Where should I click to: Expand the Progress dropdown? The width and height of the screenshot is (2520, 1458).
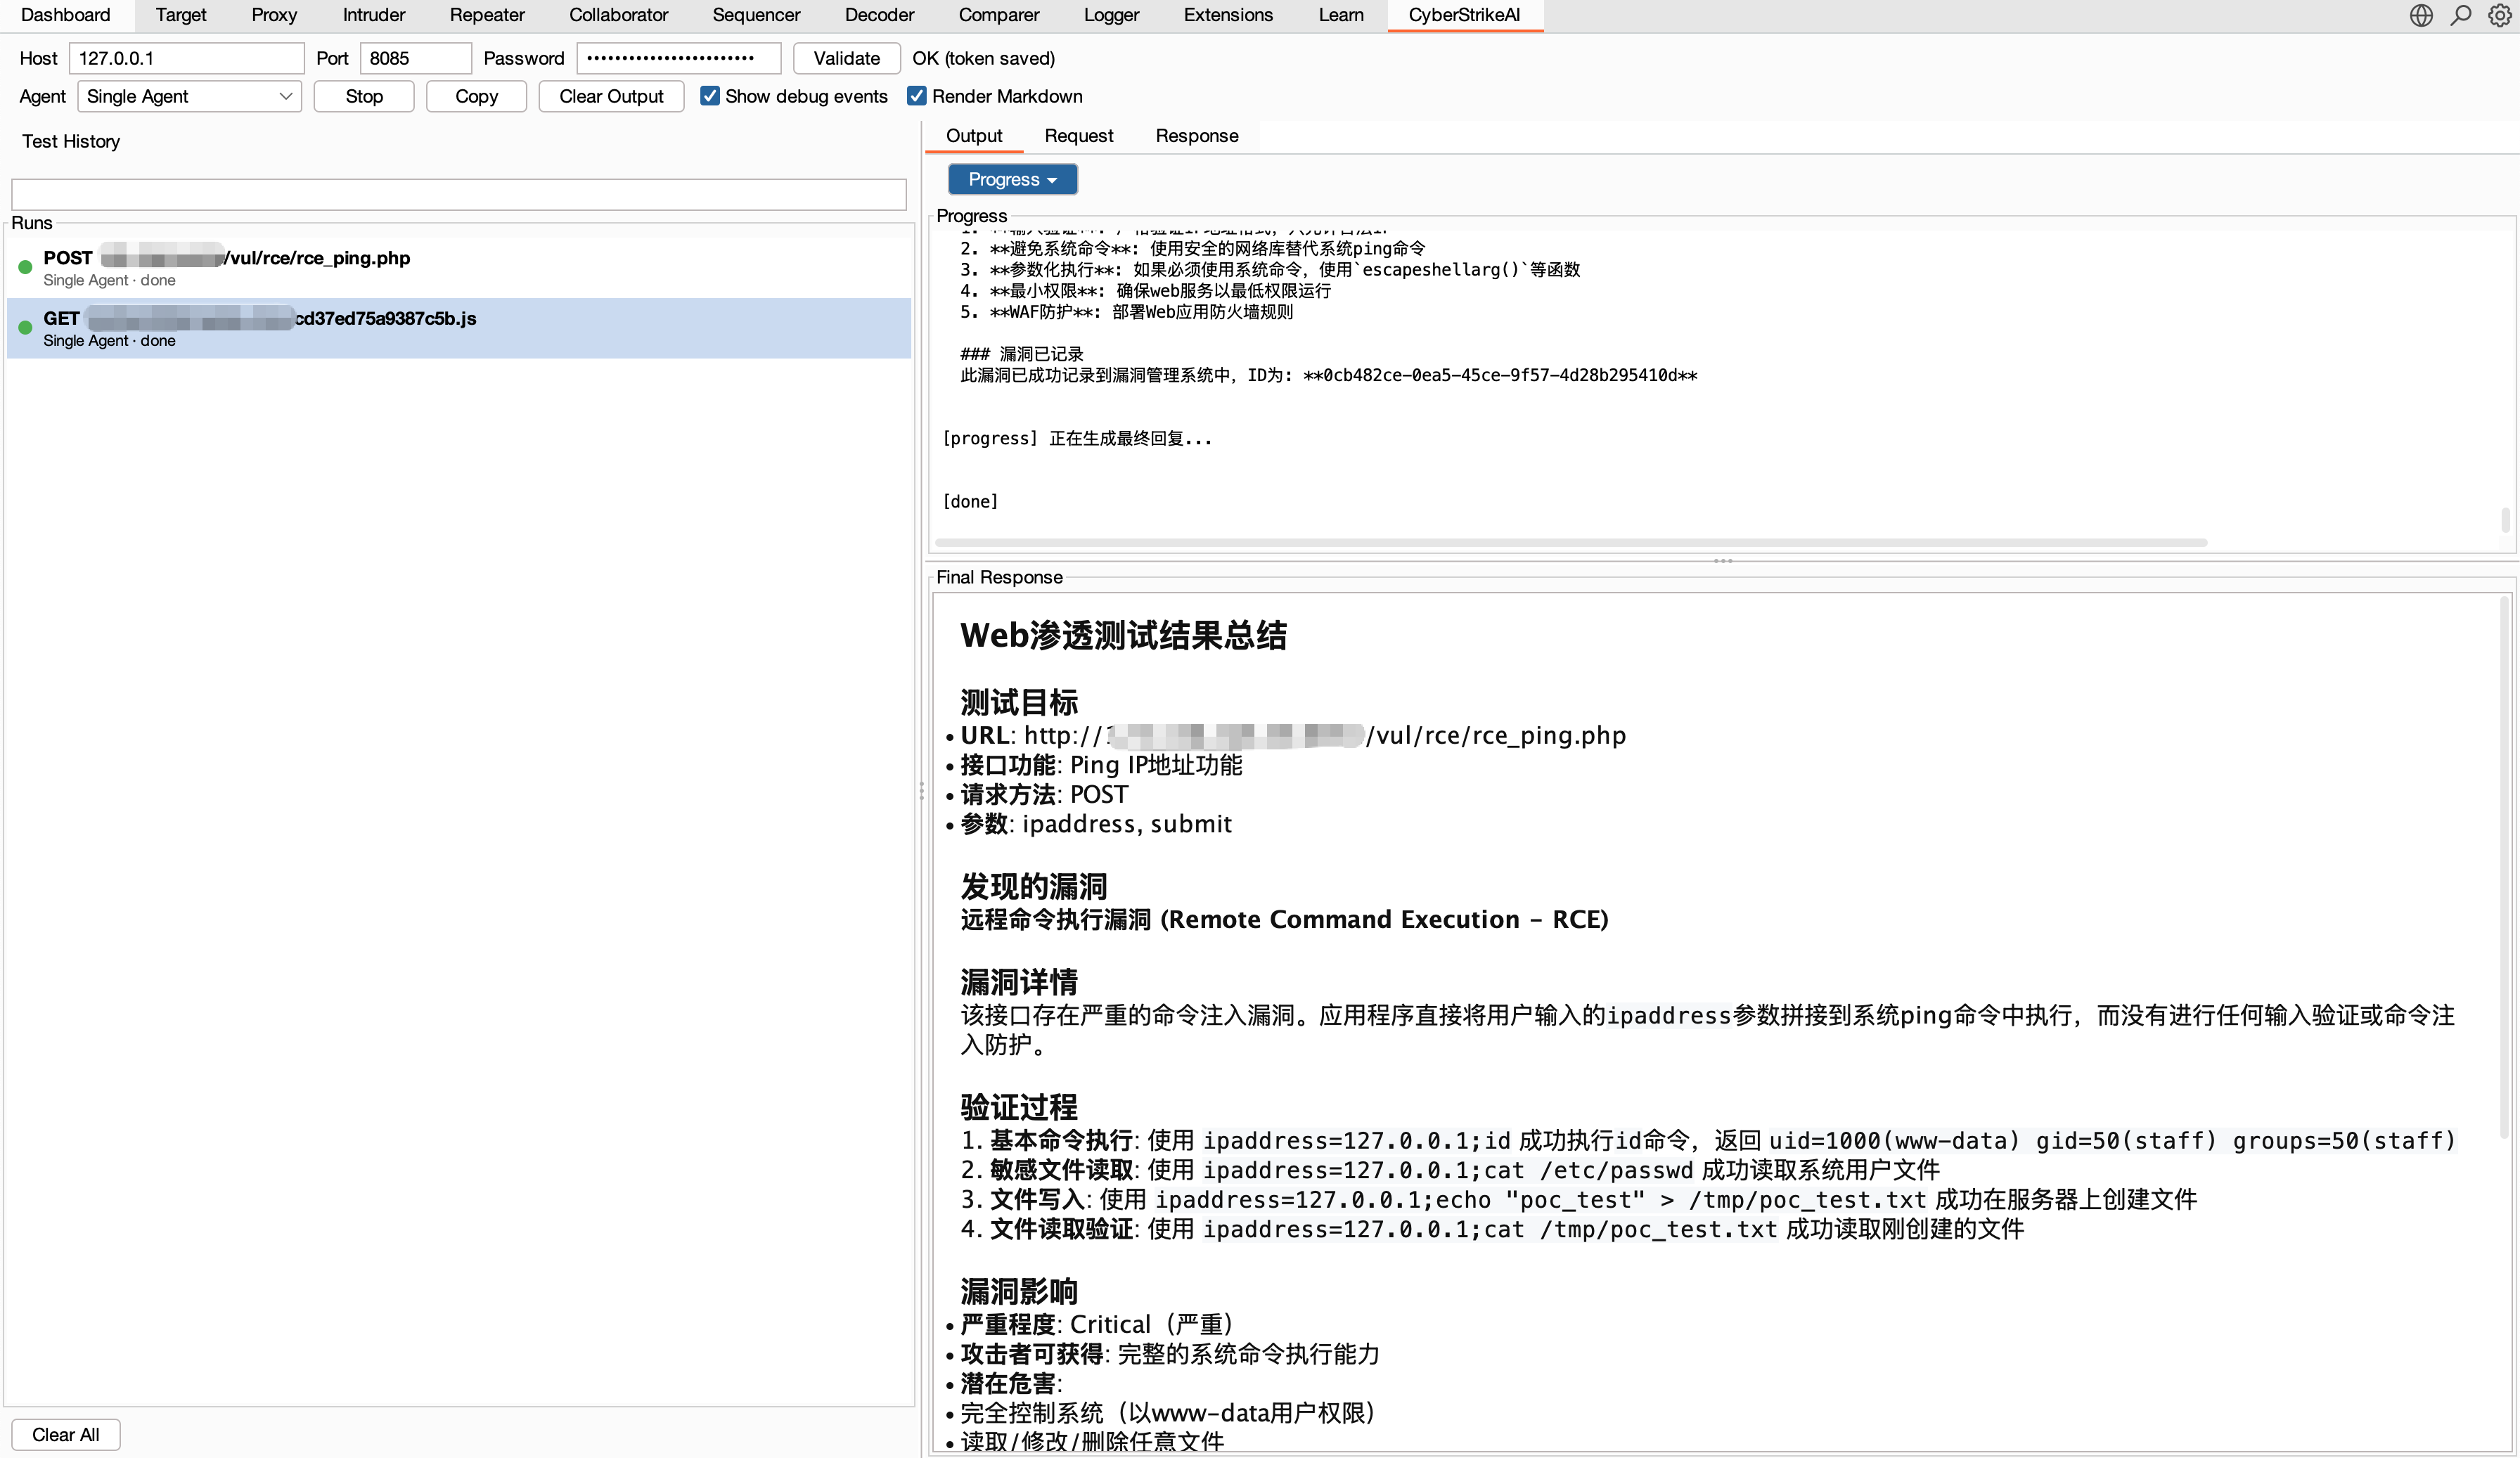1012,179
